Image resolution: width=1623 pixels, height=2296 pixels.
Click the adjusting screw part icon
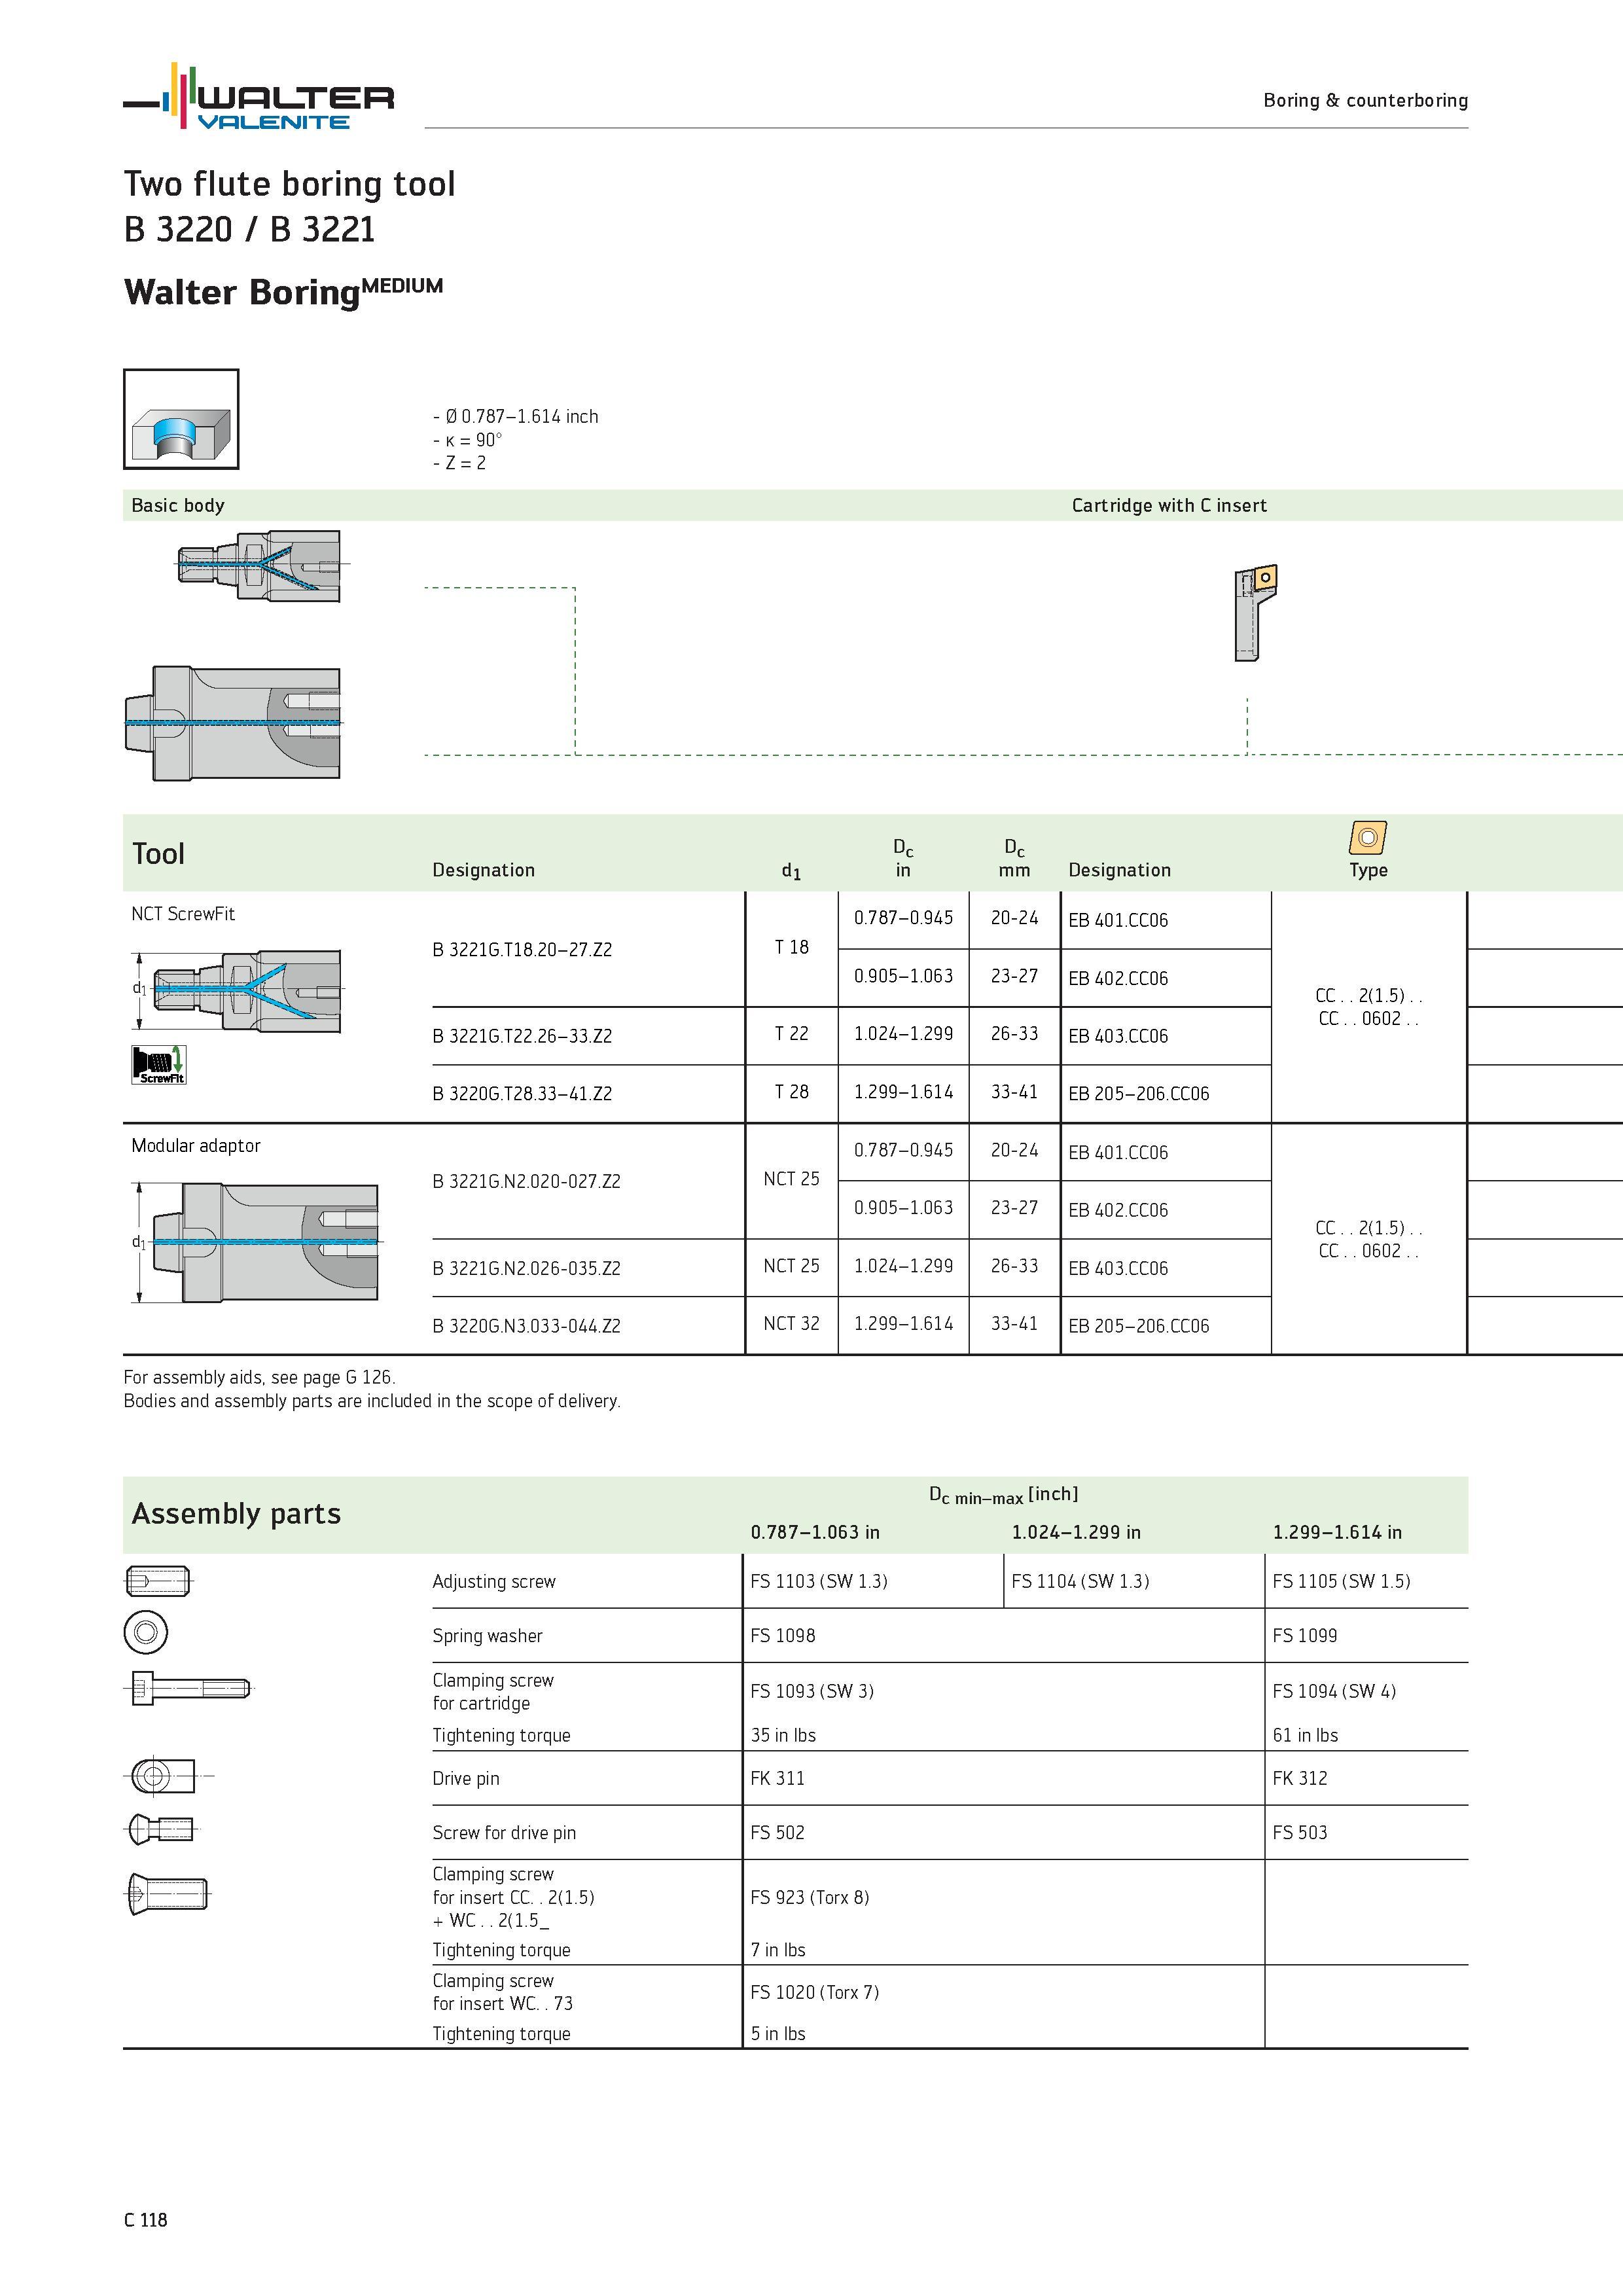pos(158,1581)
